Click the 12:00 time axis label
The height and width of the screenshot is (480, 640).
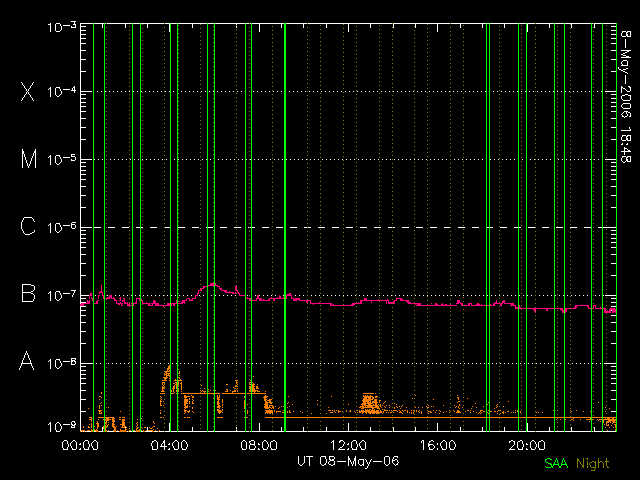click(x=348, y=445)
